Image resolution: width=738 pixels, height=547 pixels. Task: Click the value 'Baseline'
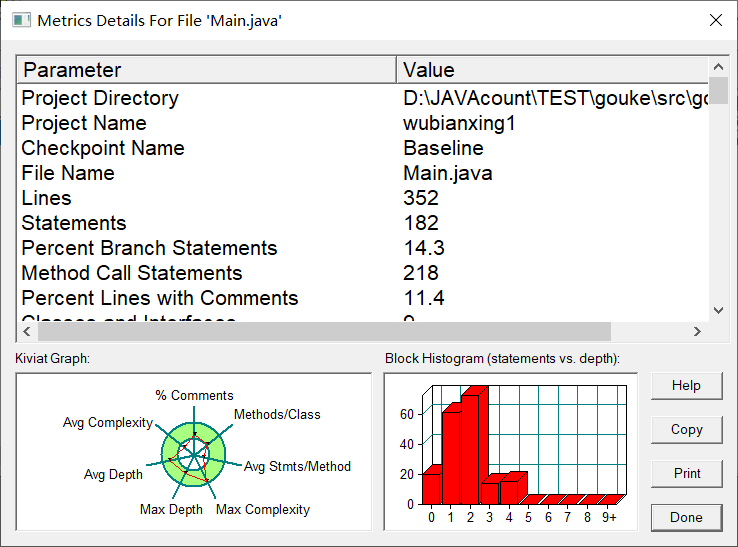click(443, 148)
